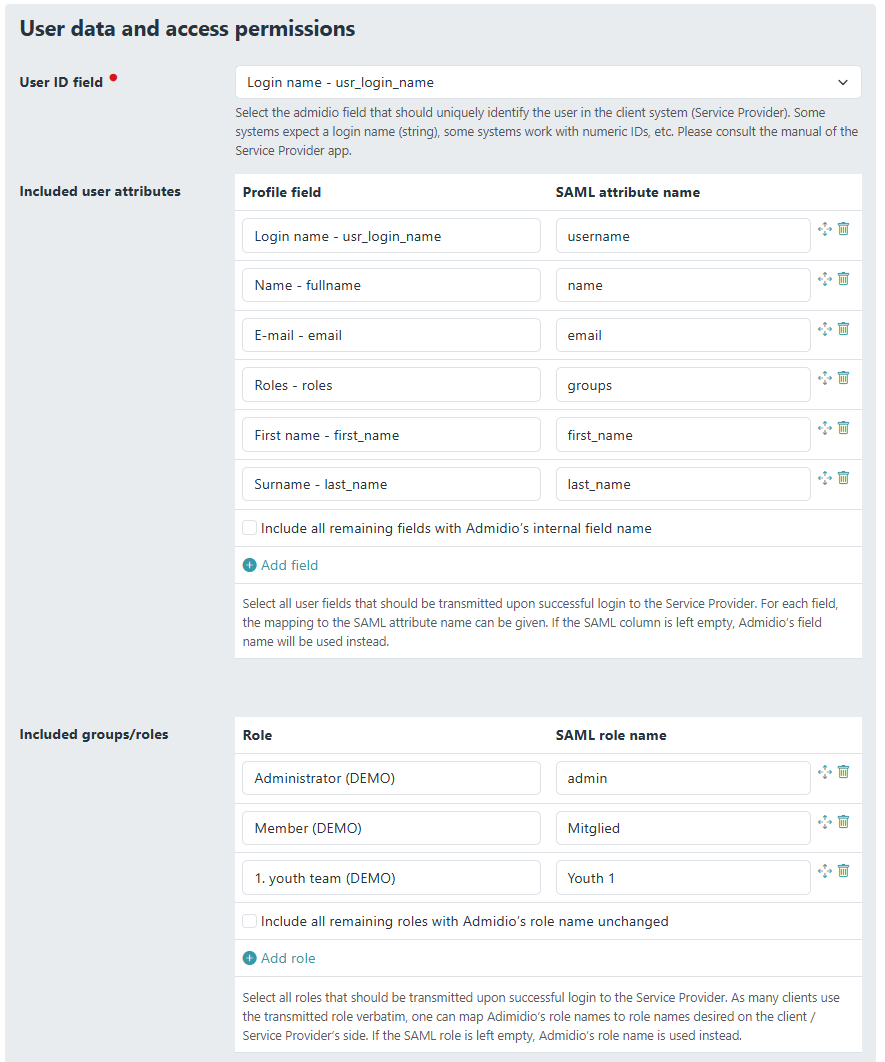This screenshot has height=1062, width=885.
Task: Delete the Administrator (DEMO) role mapping
Action: (x=843, y=771)
